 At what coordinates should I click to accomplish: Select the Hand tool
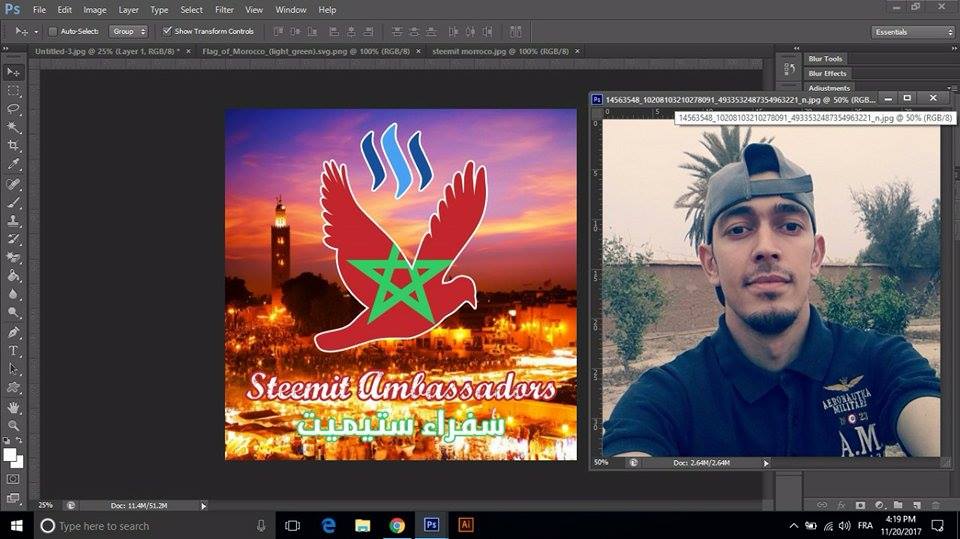pos(13,407)
